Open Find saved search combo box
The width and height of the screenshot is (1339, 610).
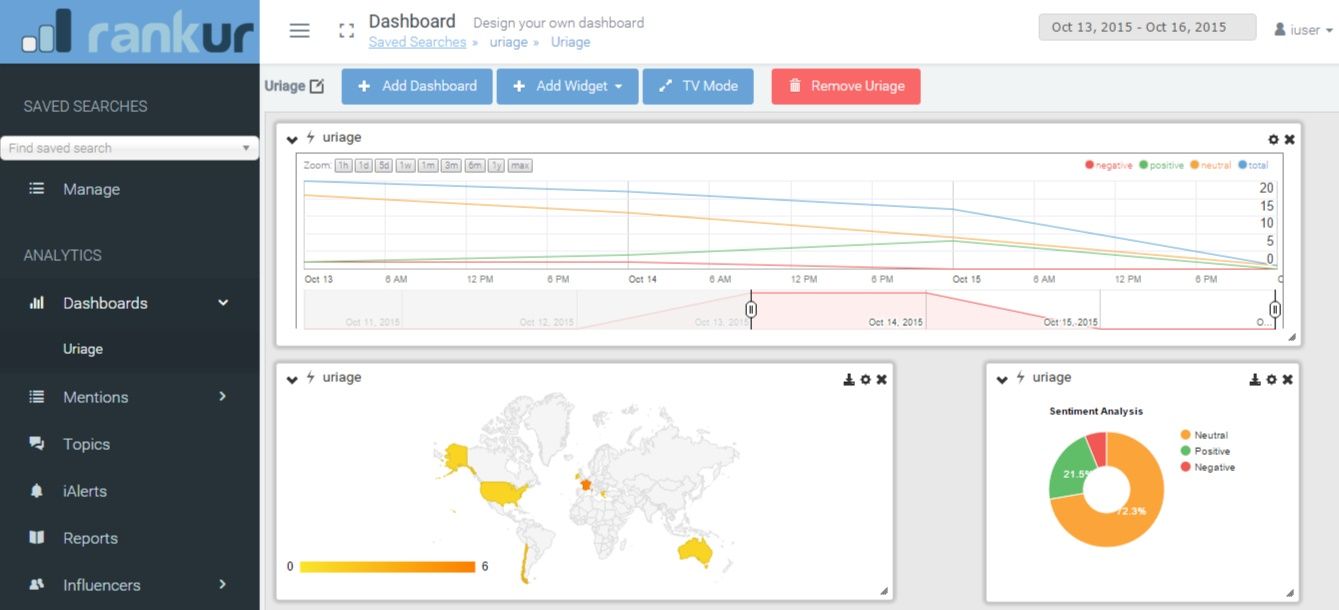click(x=129, y=148)
